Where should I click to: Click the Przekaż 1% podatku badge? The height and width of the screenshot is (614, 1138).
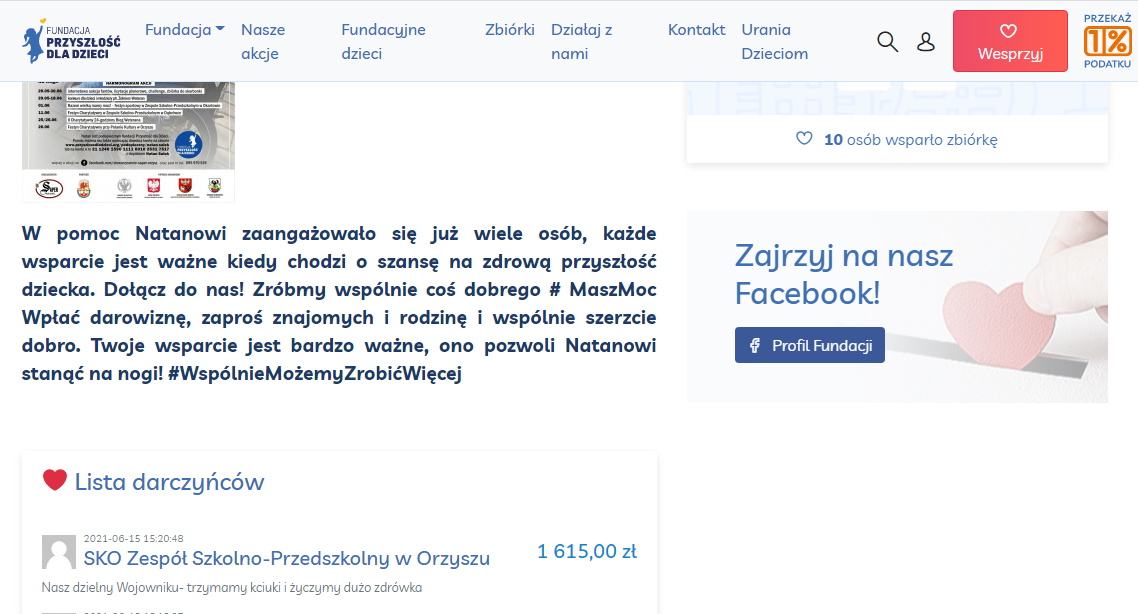[x=1108, y=41]
